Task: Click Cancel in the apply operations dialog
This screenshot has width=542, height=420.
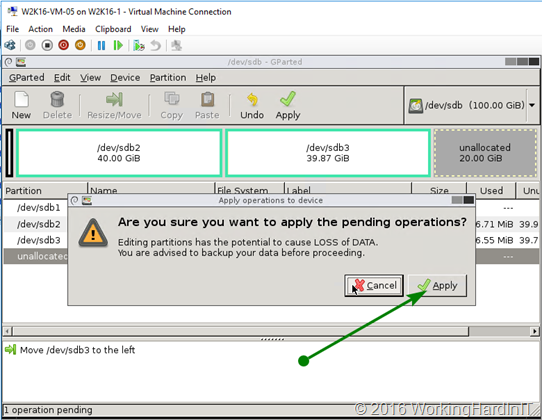Action: (x=374, y=286)
